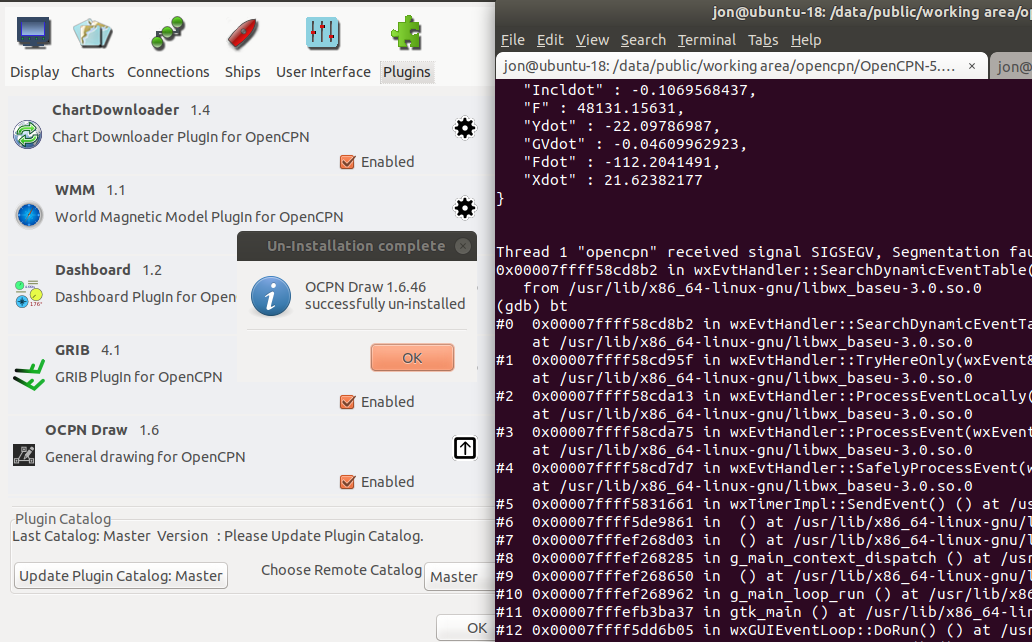Click the OCPN Draw update arrow icon
Viewport: 1032px width, 642px height.
point(464,448)
